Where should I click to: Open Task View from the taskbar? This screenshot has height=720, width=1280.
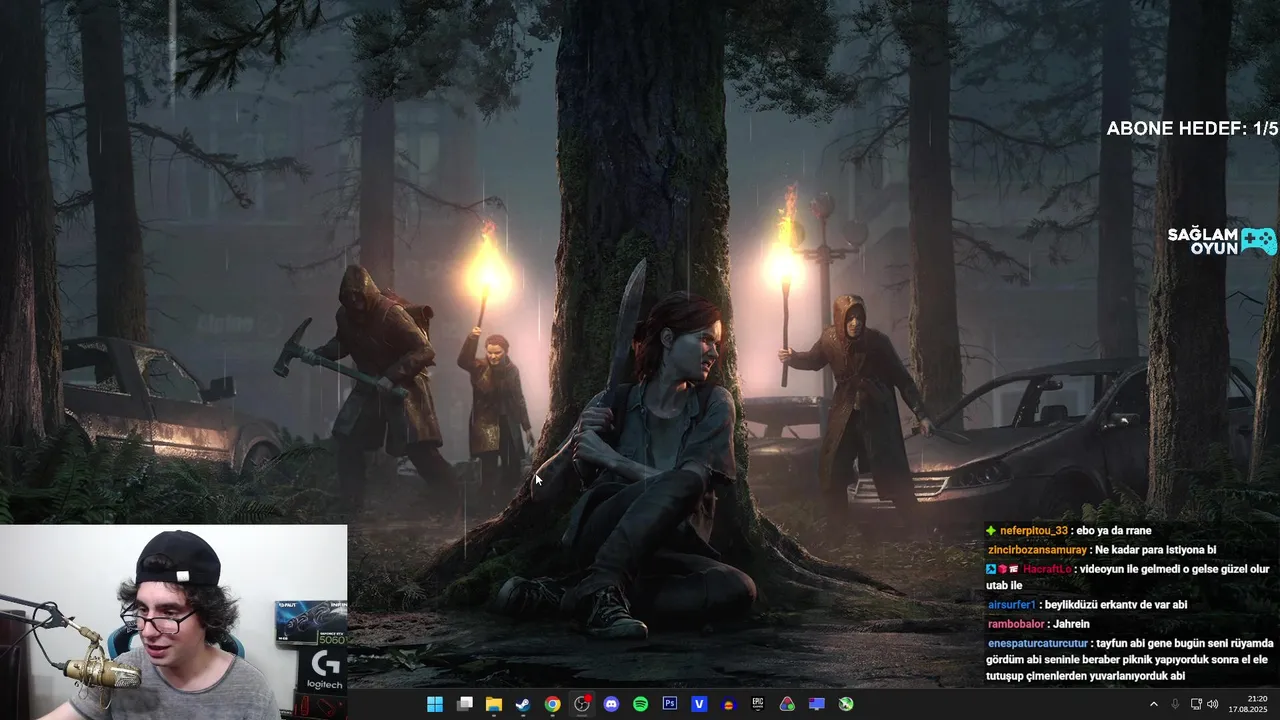click(464, 704)
